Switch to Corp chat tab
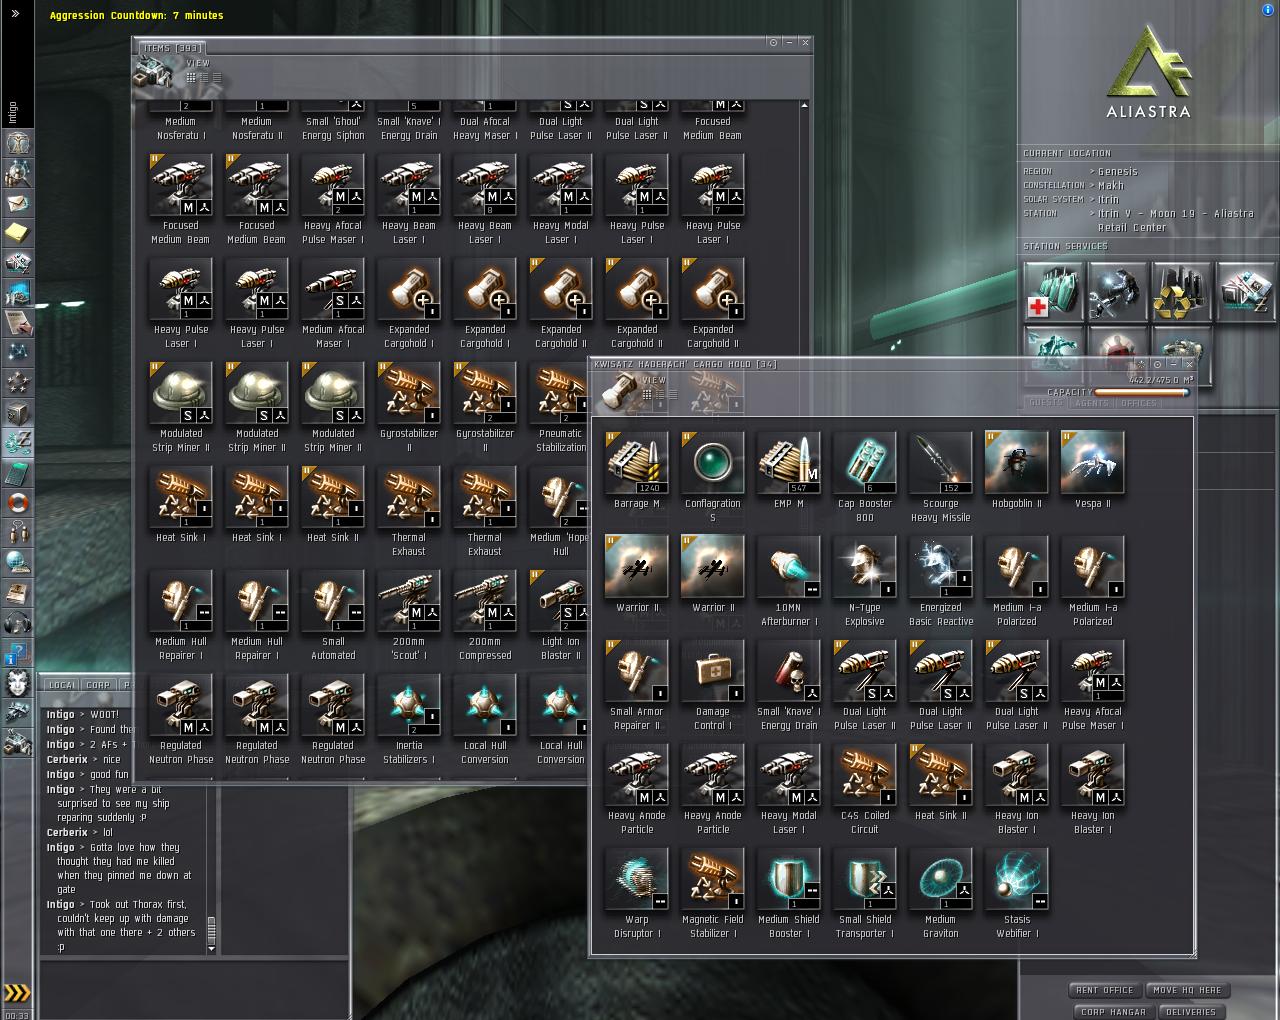Screen dimensions: 1280x1020 [x=98, y=685]
